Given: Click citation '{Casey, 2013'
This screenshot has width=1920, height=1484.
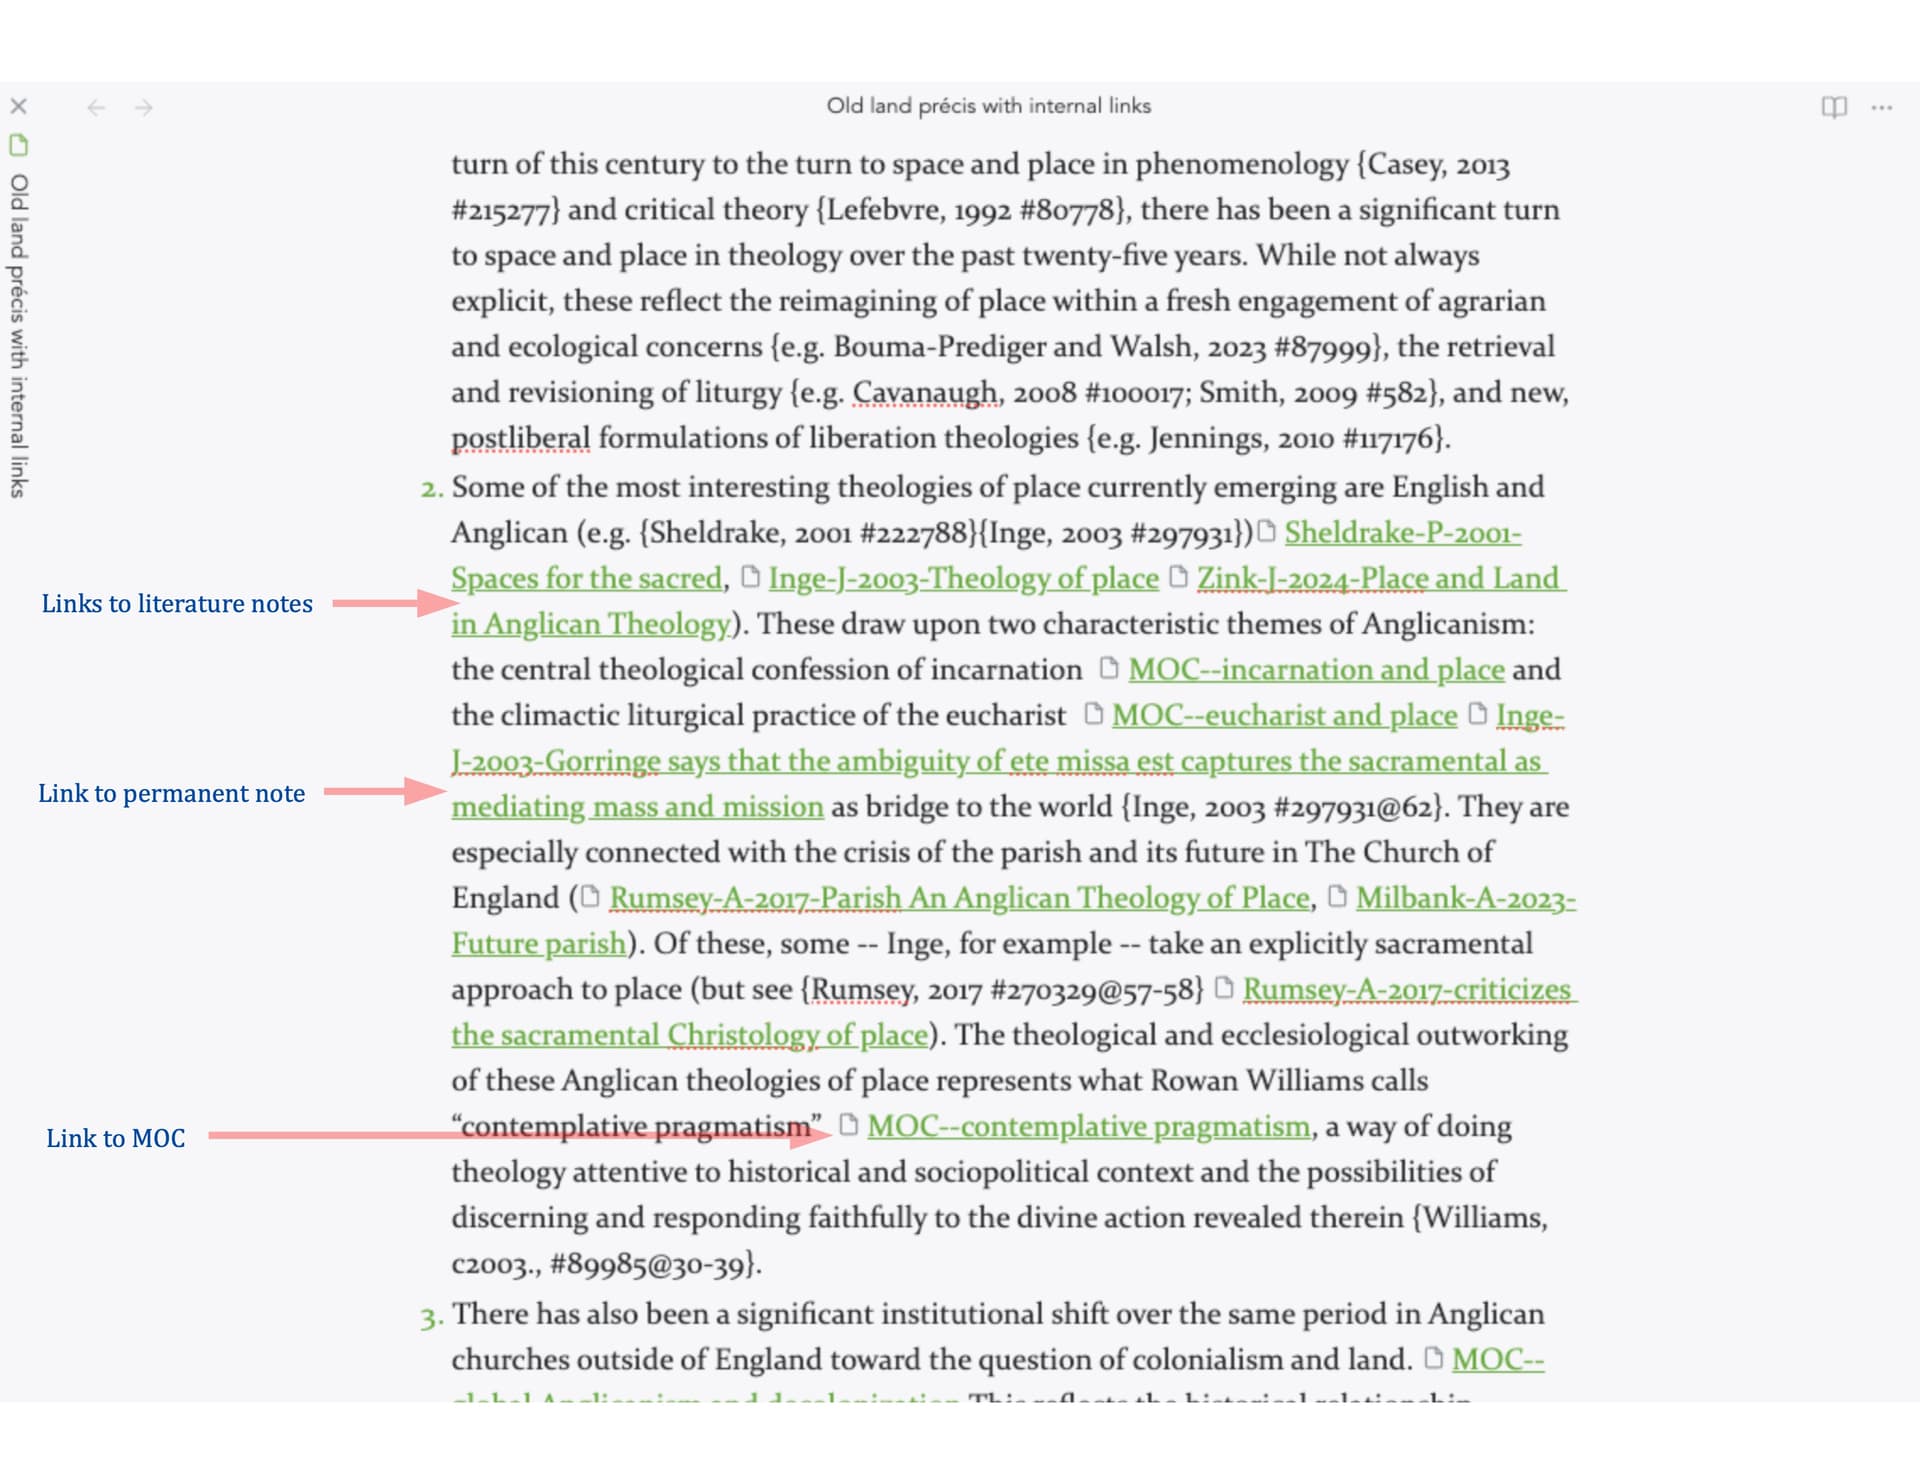Looking at the screenshot, I should click(1432, 164).
